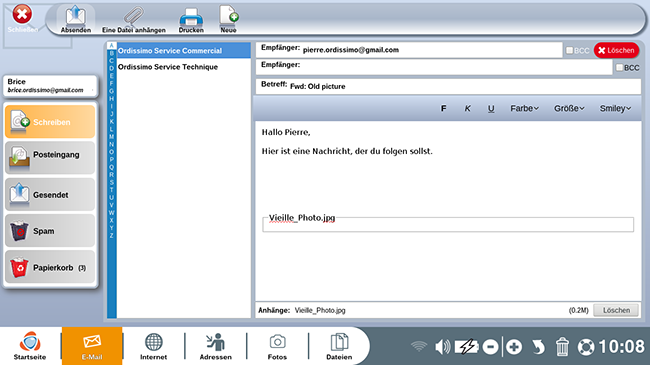Open E-Mail in the bottom bar
This screenshot has height=365, width=650.
[x=92, y=346]
